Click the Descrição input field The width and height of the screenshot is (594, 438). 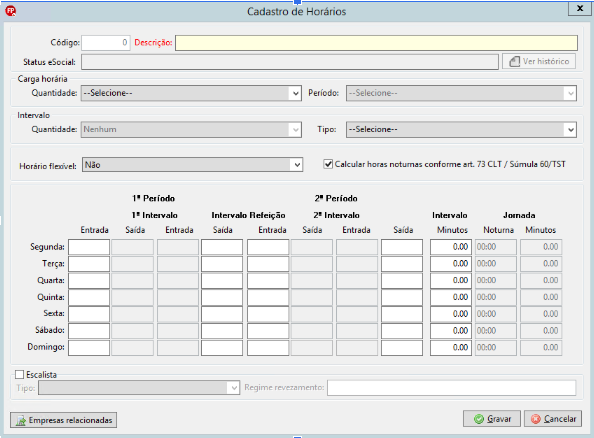coord(376,43)
